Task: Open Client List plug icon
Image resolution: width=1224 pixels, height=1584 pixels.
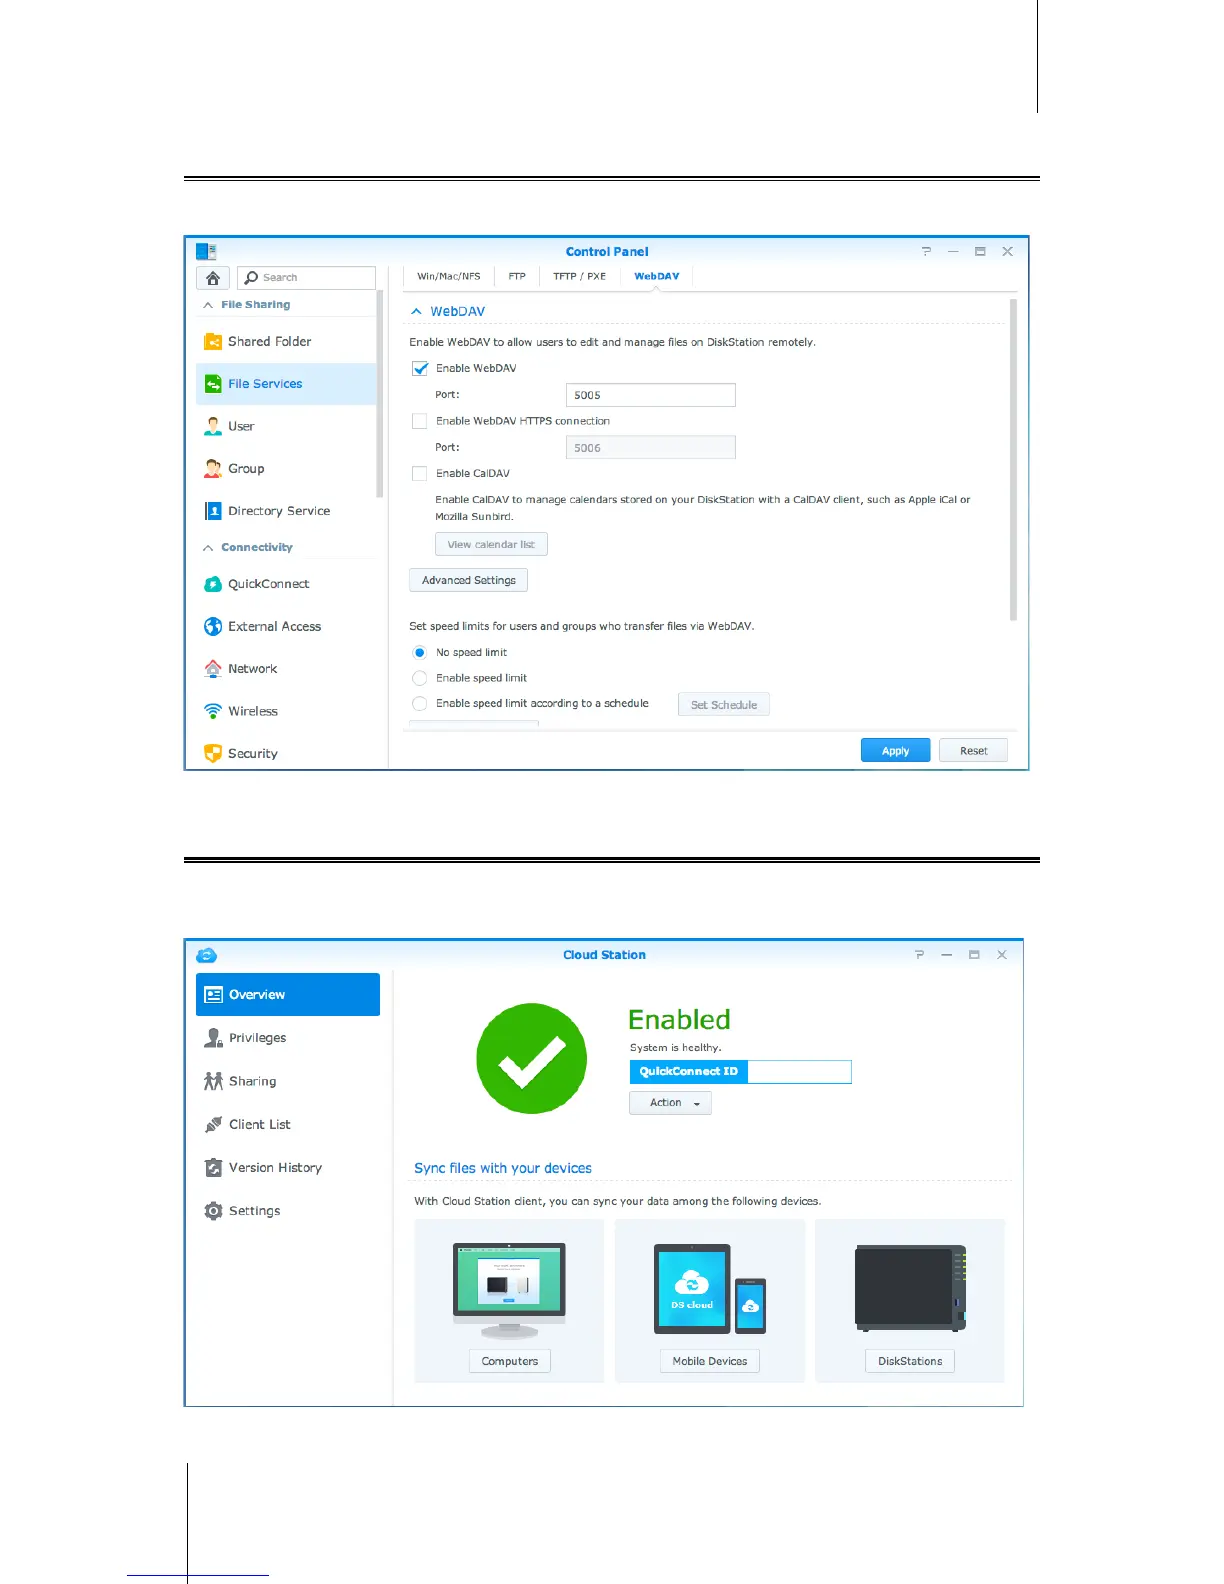Action: pos(213,1124)
